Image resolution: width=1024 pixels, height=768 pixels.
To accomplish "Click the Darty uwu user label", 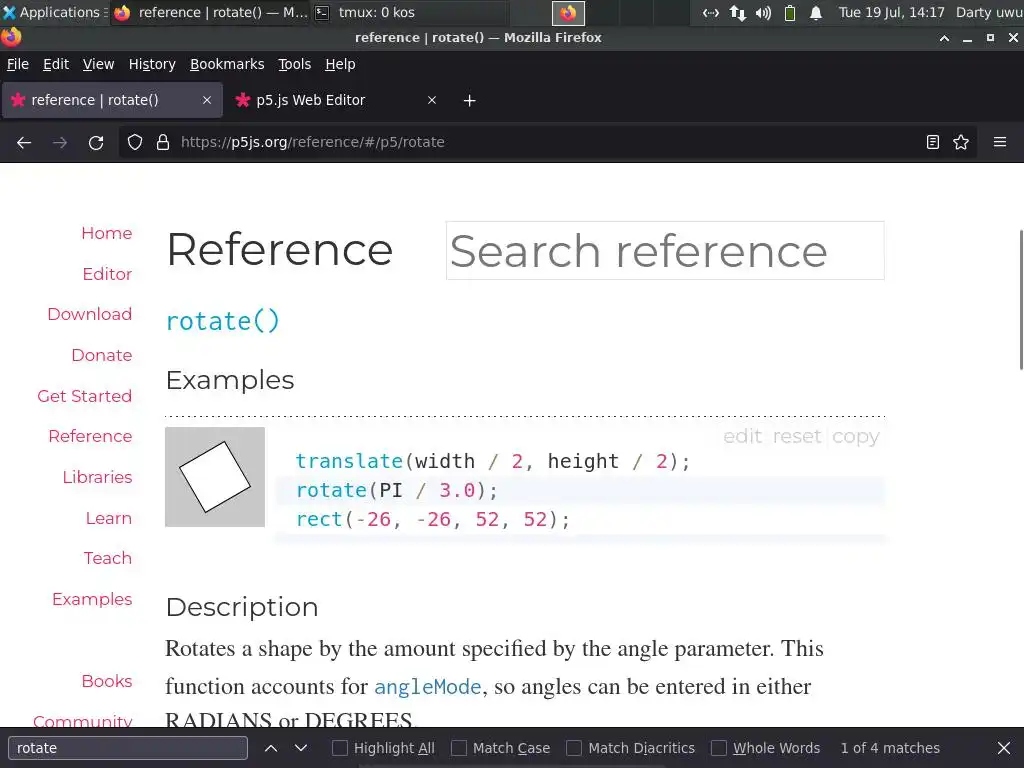I will pyautogui.click(x=989, y=12).
